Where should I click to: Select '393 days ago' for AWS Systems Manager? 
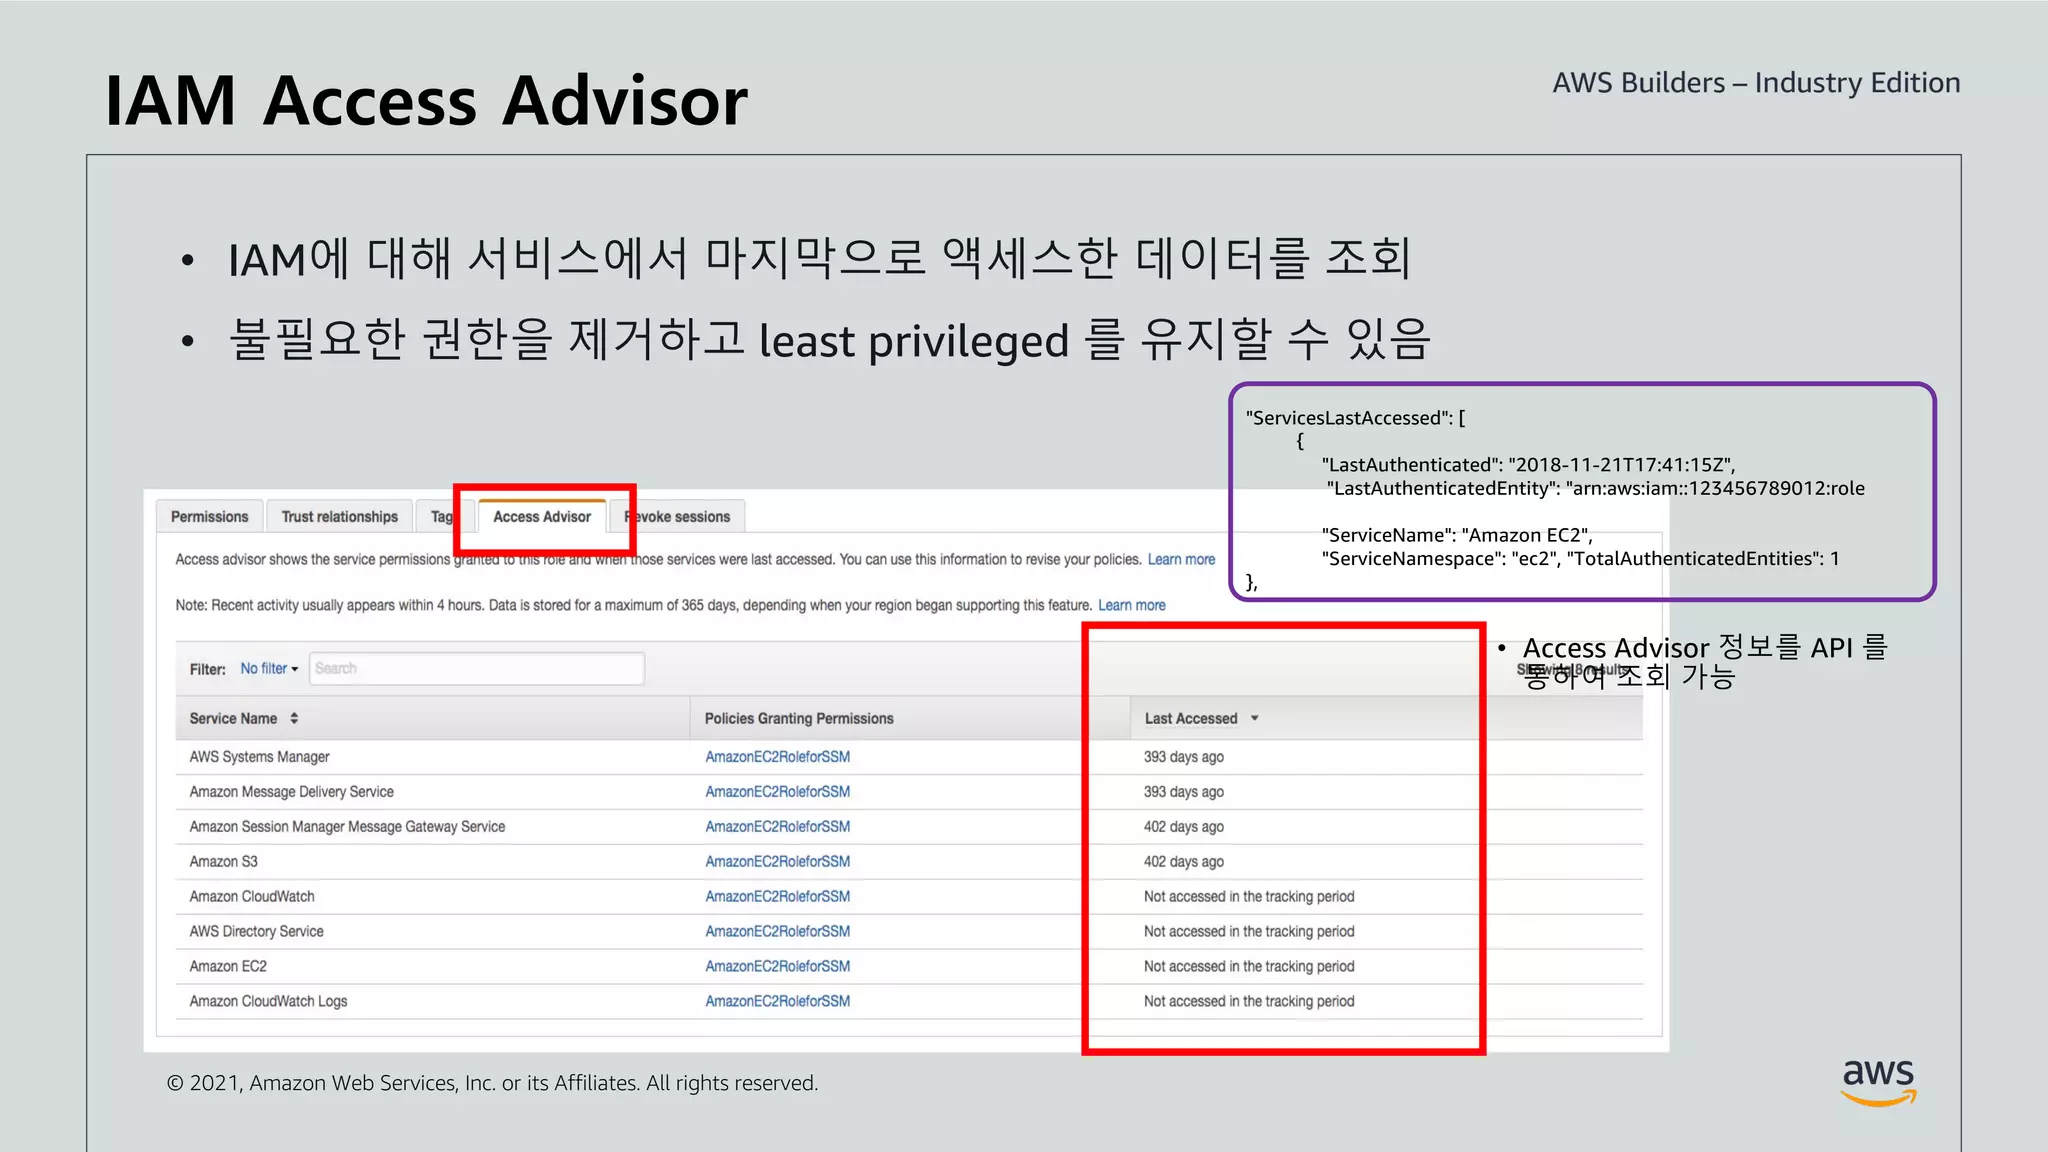[x=1184, y=757]
